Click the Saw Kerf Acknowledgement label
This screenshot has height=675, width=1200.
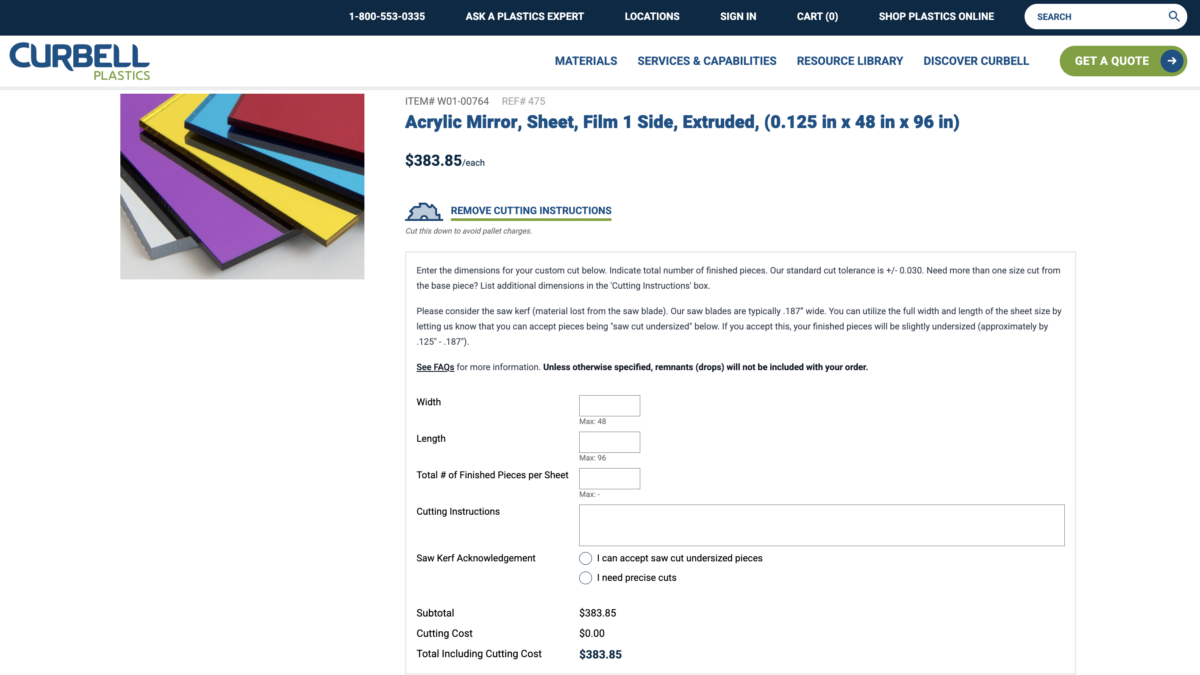tap(476, 558)
